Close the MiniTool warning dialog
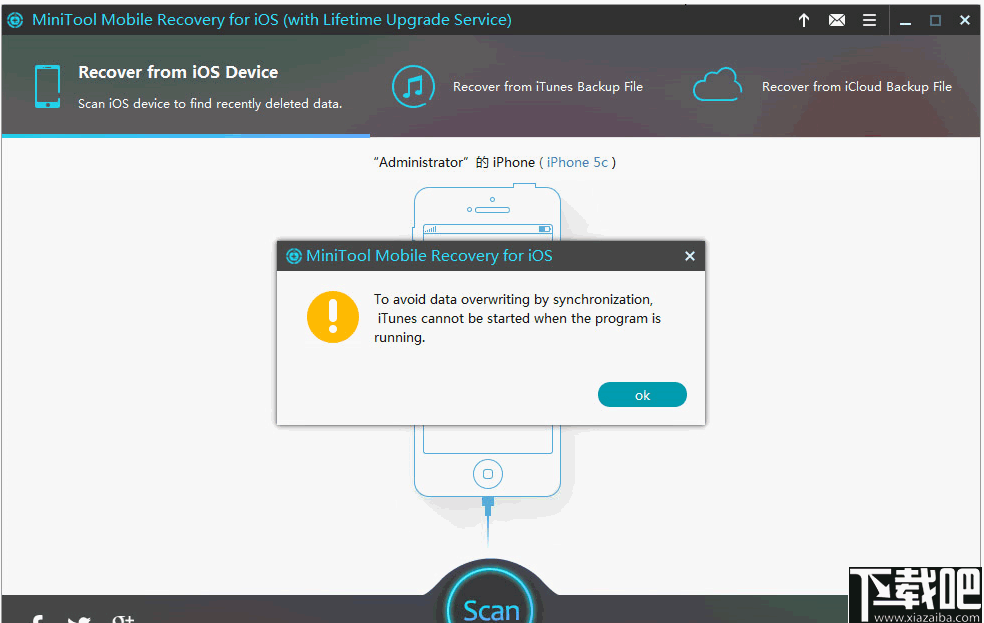 pyautogui.click(x=689, y=256)
